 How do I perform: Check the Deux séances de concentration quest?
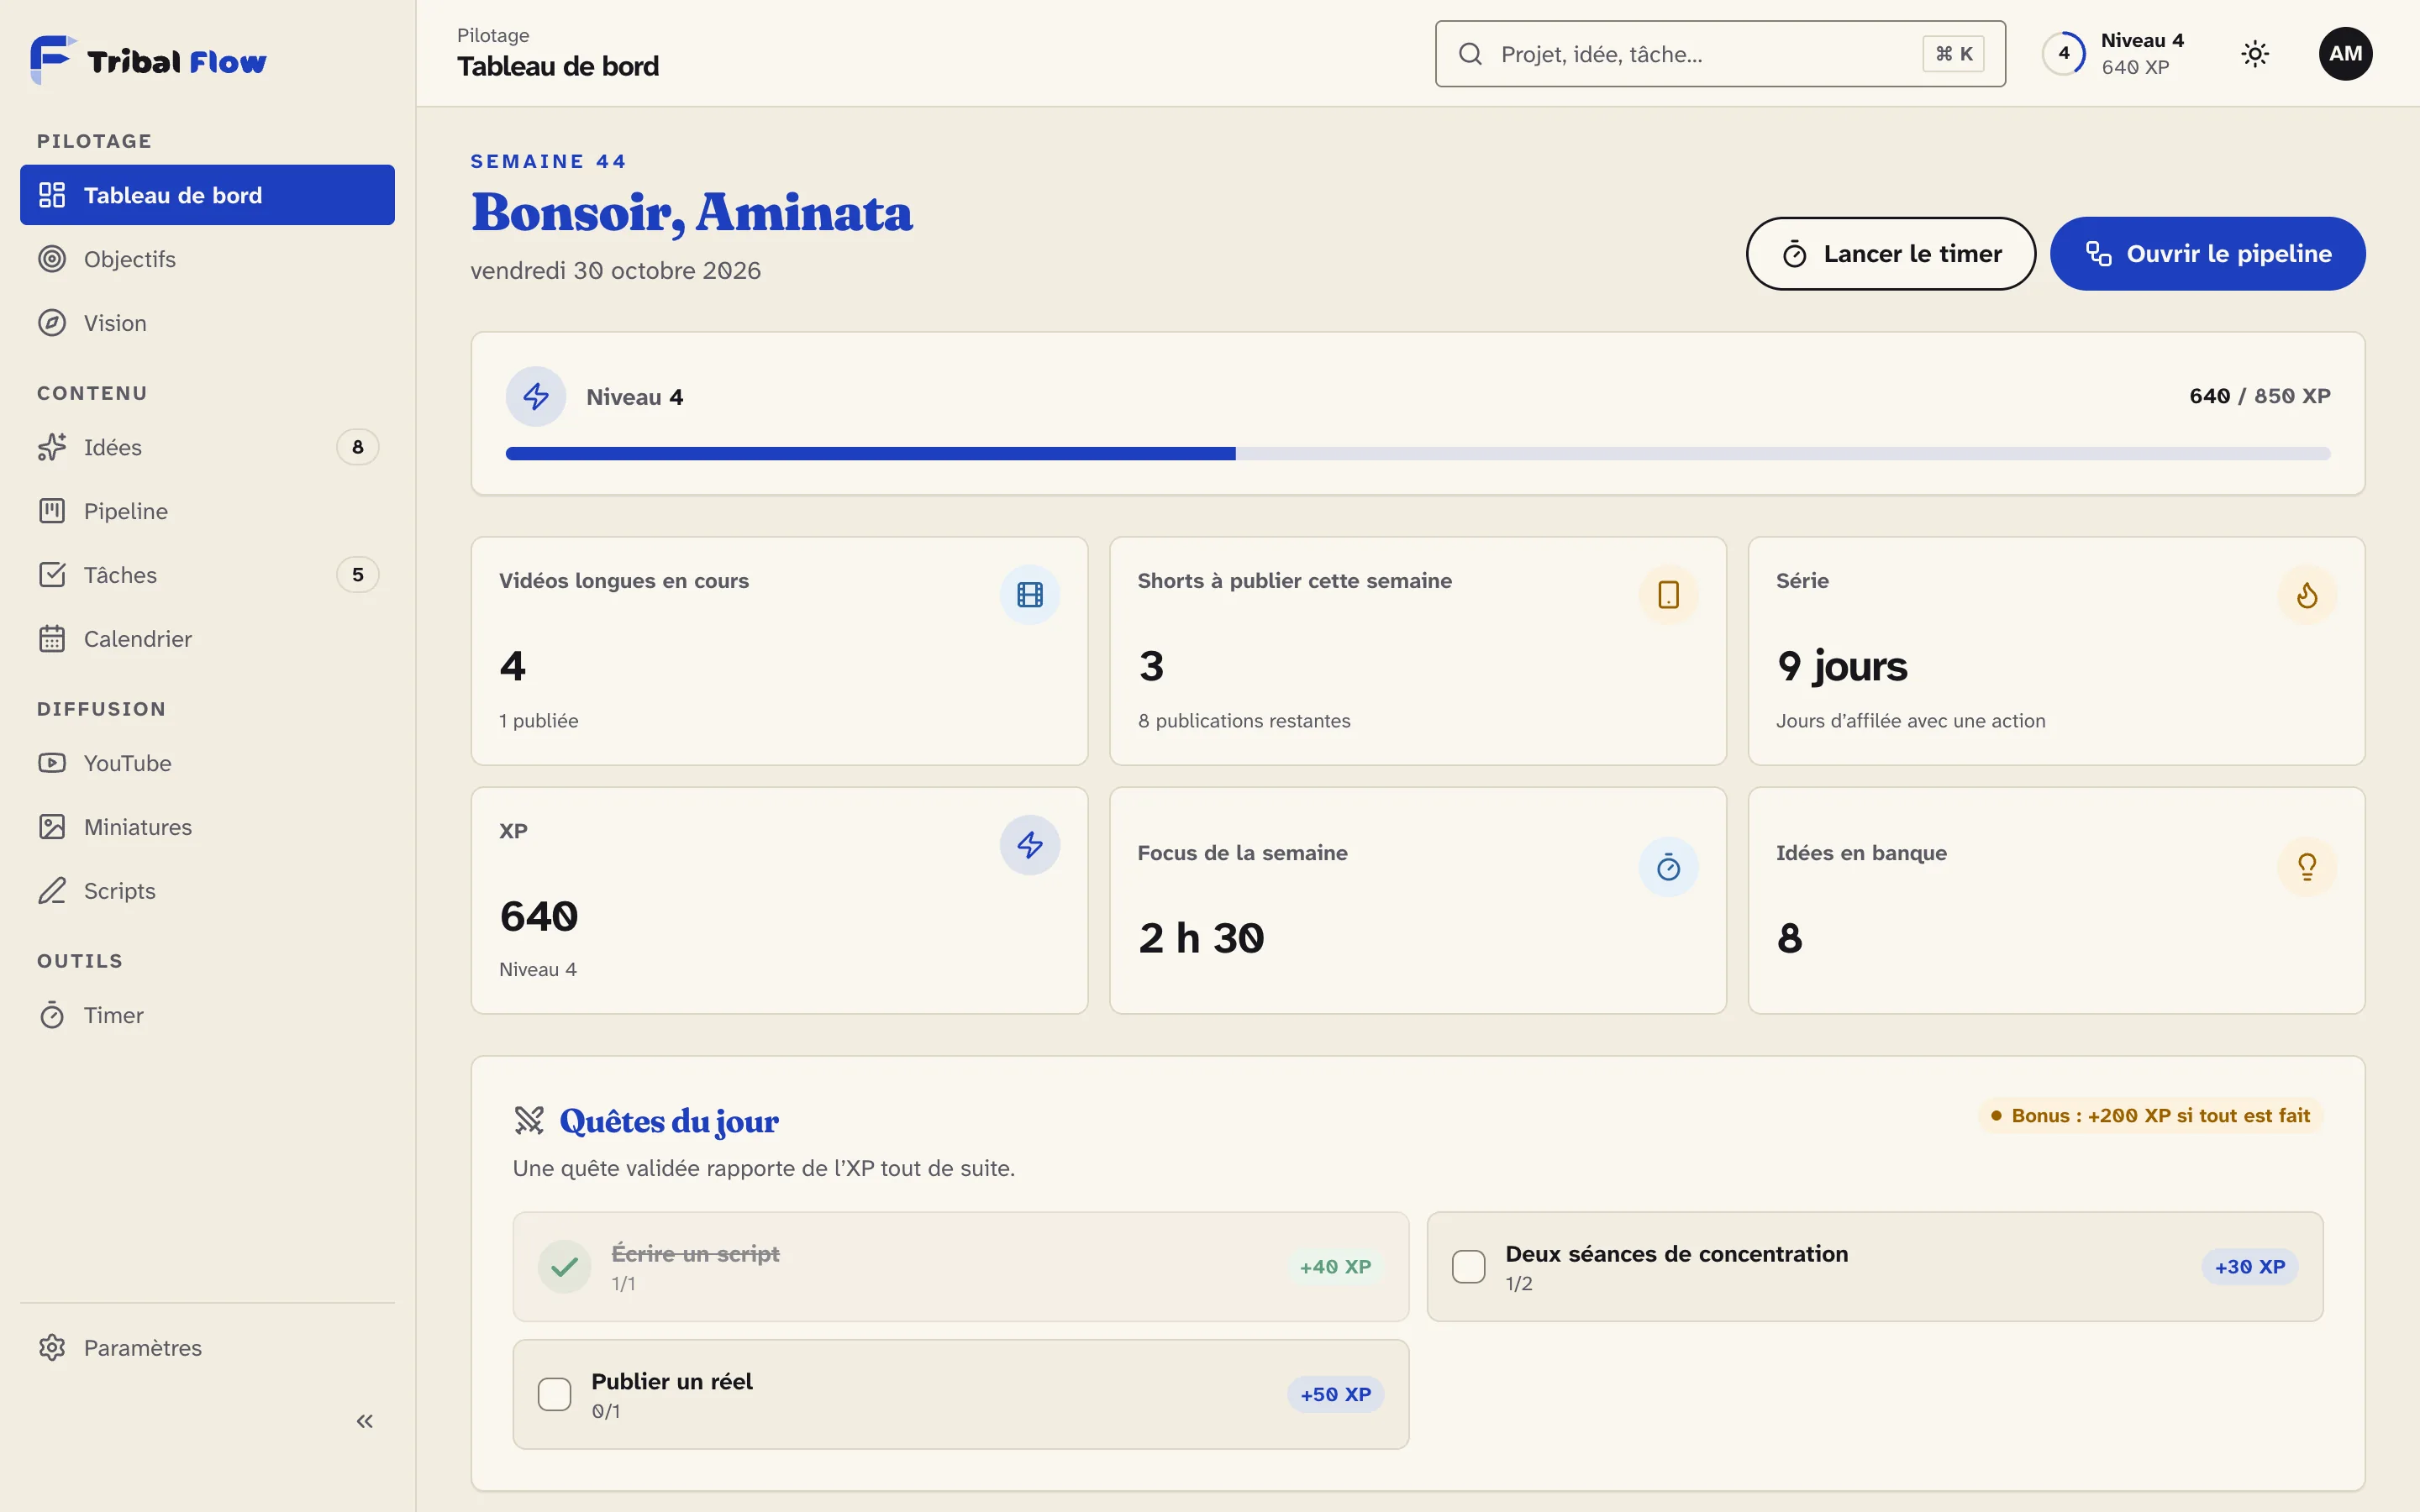[x=1468, y=1267]
